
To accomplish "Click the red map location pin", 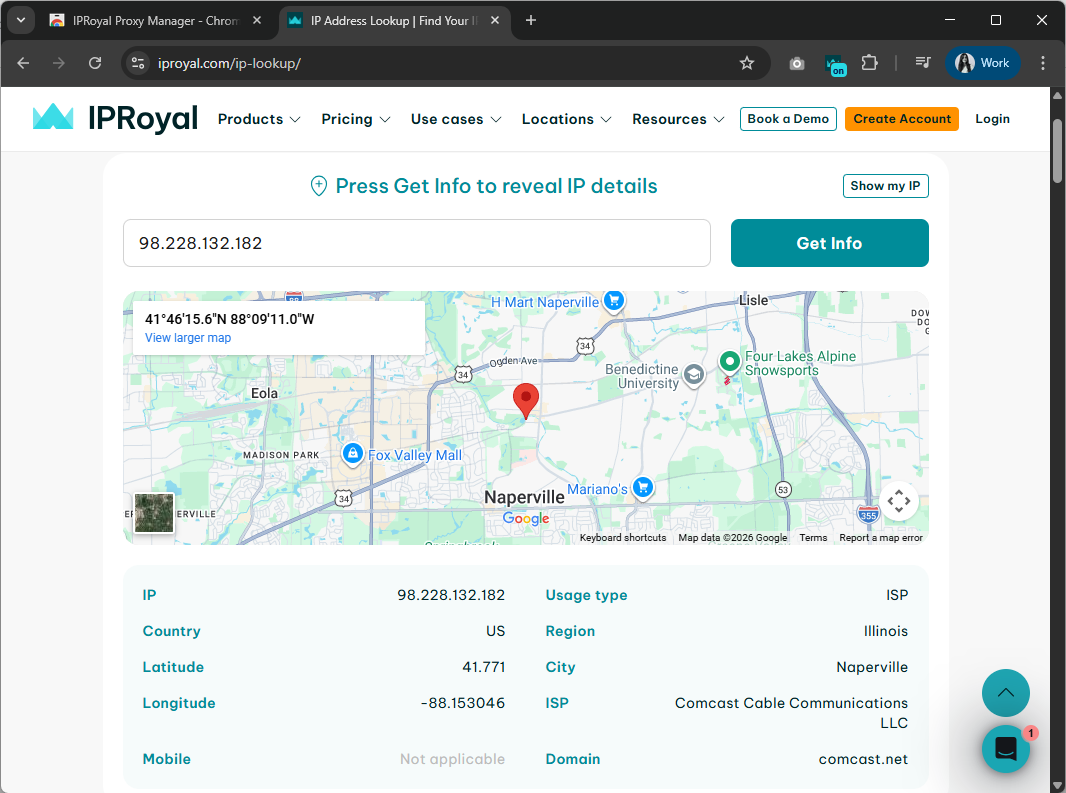I will pyautogui.click(x=526, y=399).
